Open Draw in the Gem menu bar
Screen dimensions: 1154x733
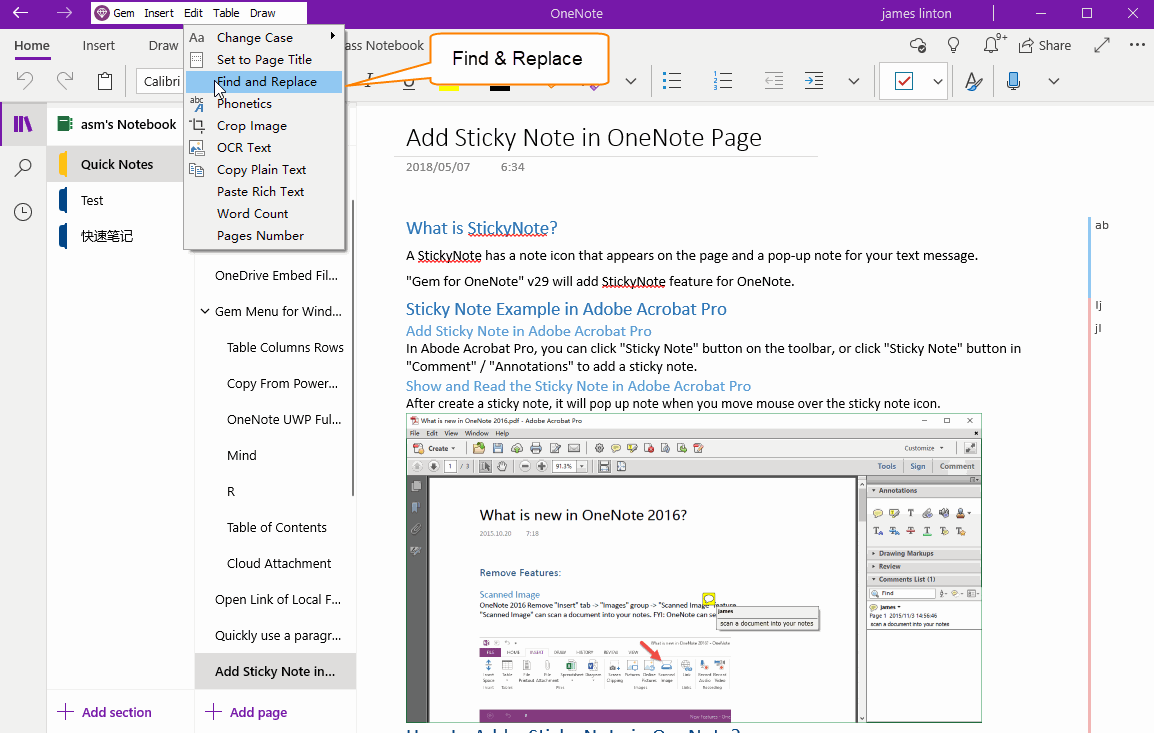tap(263, 13)
